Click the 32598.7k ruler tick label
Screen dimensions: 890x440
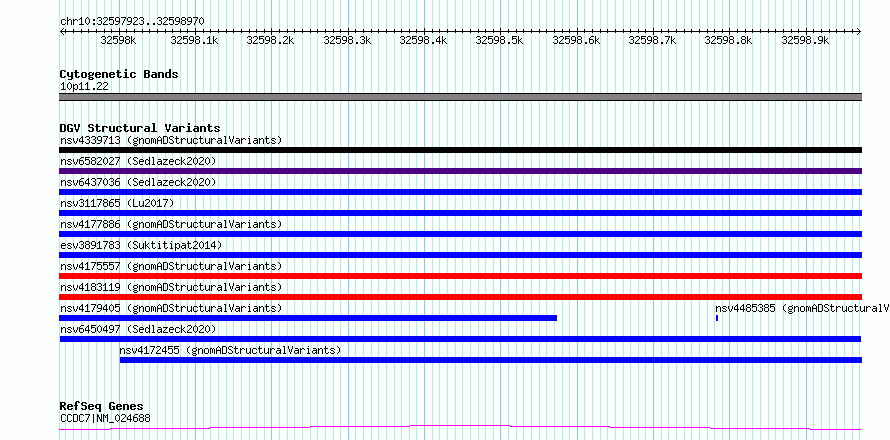653,40
